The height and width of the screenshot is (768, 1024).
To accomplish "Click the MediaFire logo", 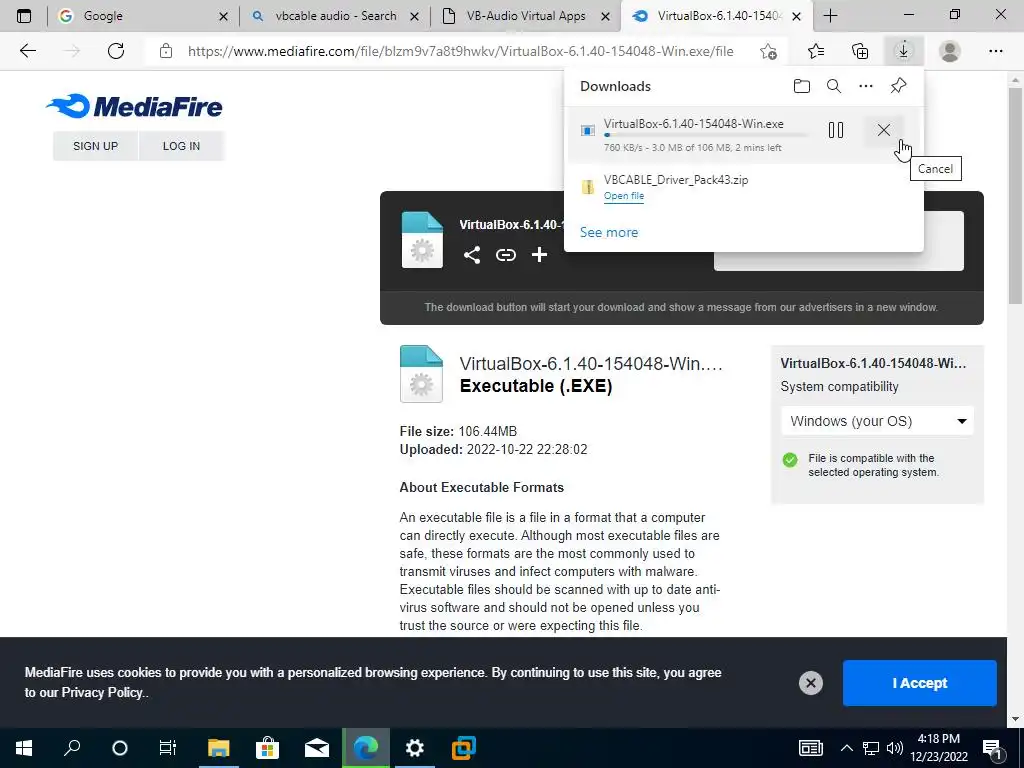I will coord(135,106).
